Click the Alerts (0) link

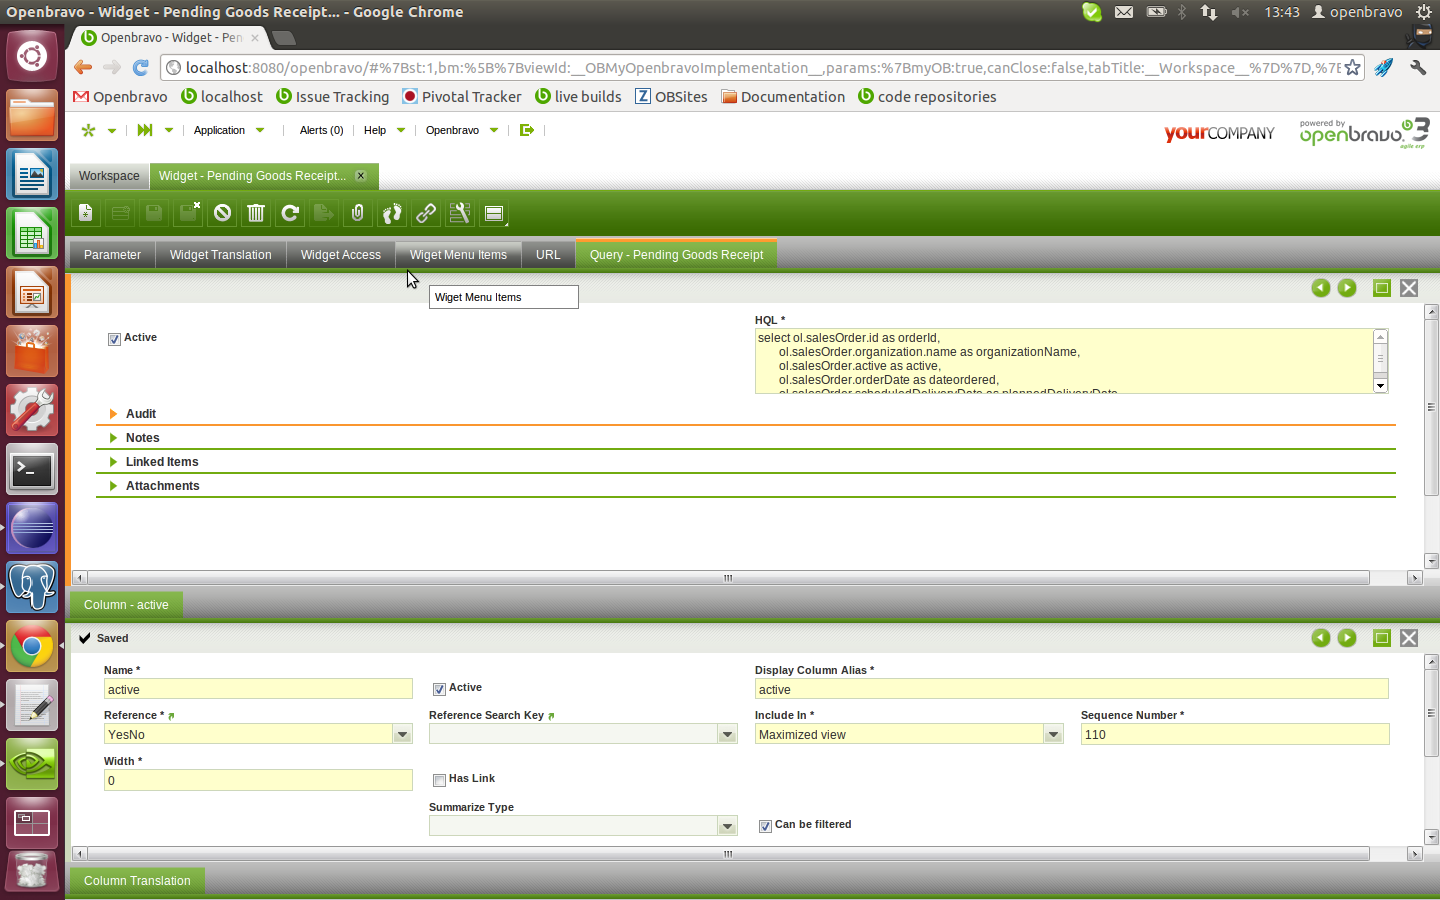pos(321,130)
